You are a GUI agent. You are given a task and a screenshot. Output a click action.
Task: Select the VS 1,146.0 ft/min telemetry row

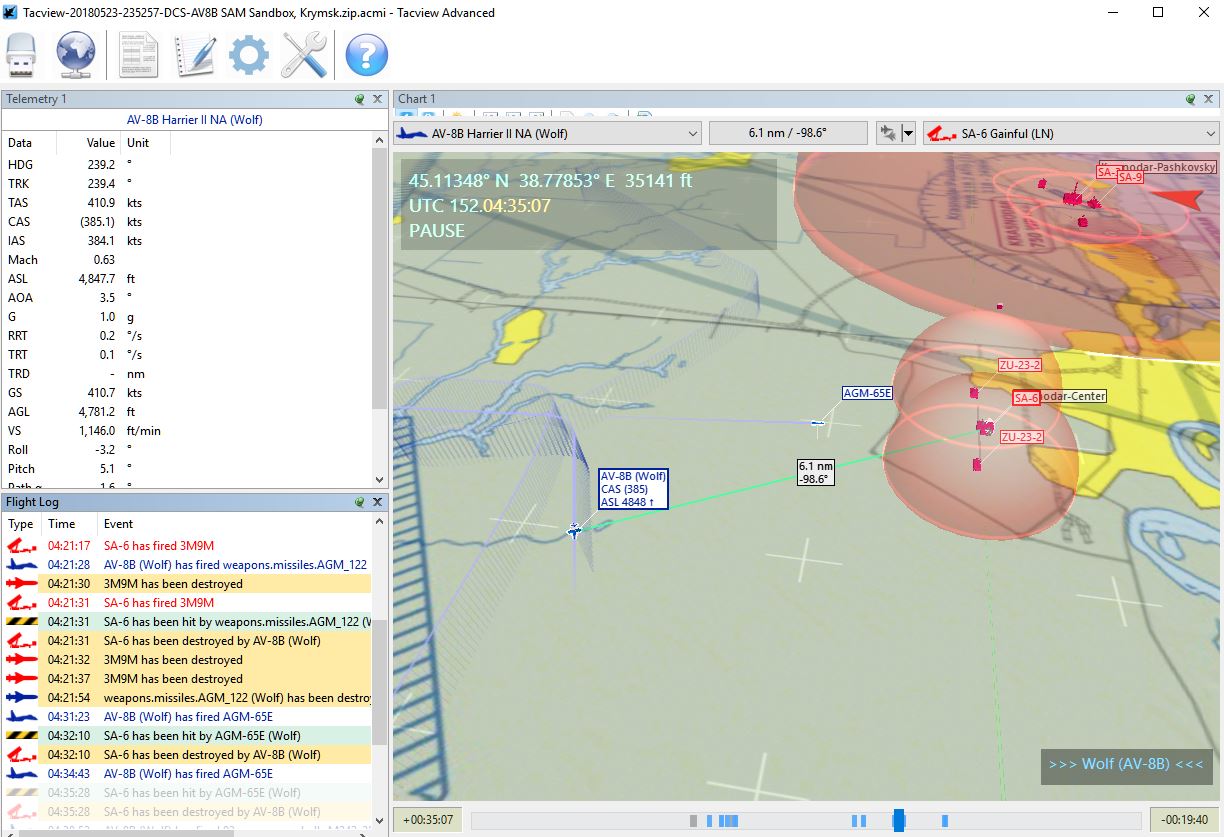point(187,431)
